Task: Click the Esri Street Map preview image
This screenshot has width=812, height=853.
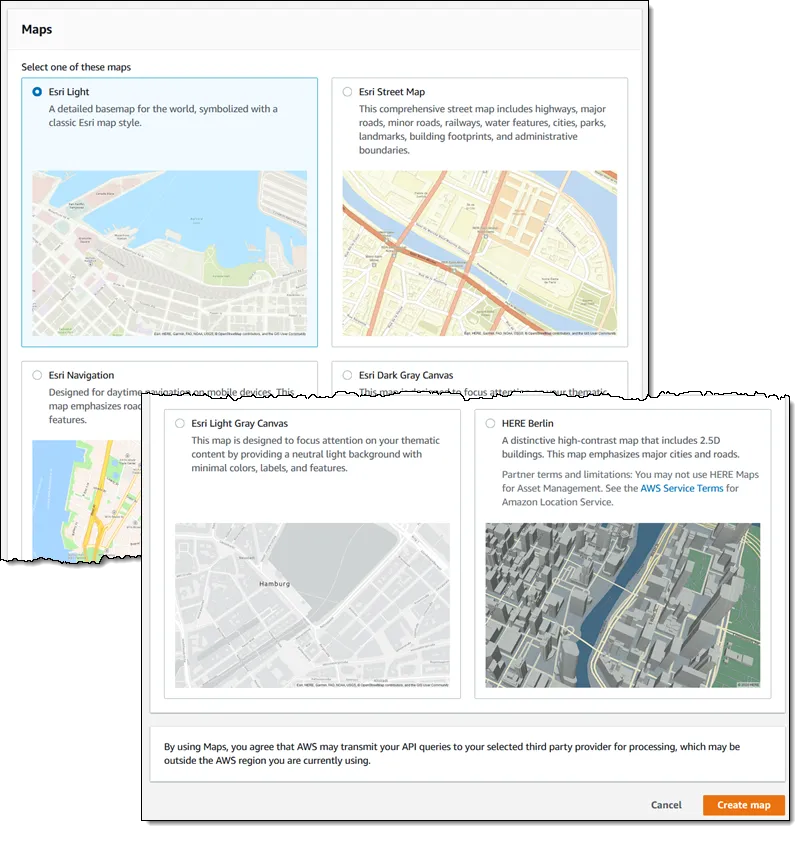Action: pyautogui.click(x=480, y=253)
